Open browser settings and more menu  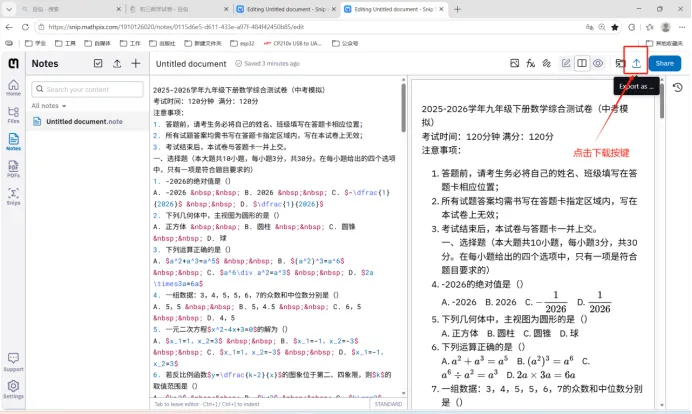click(x=682, y=27)
